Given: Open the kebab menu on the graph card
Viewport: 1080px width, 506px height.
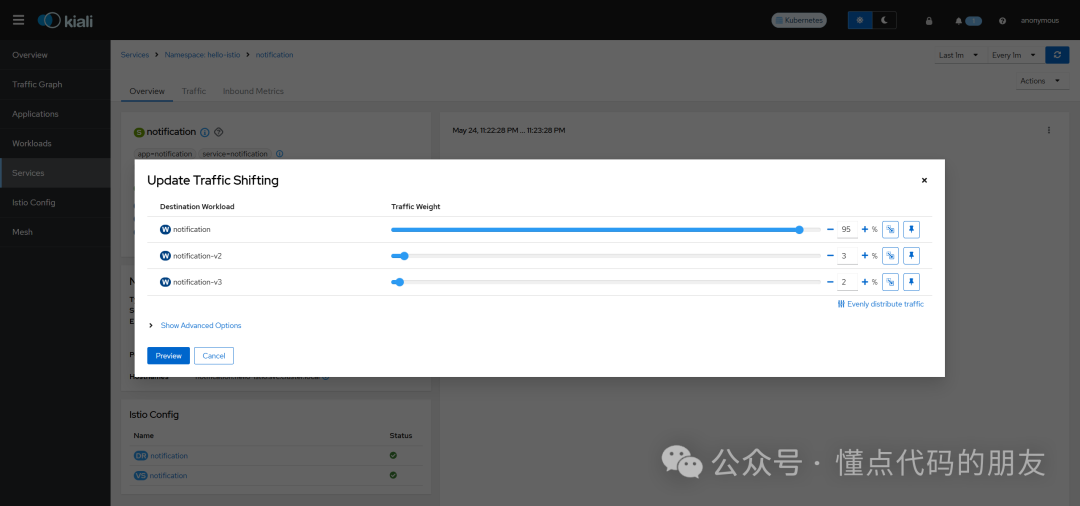Looking at the screenshot, I should (x=1049, y=130).
